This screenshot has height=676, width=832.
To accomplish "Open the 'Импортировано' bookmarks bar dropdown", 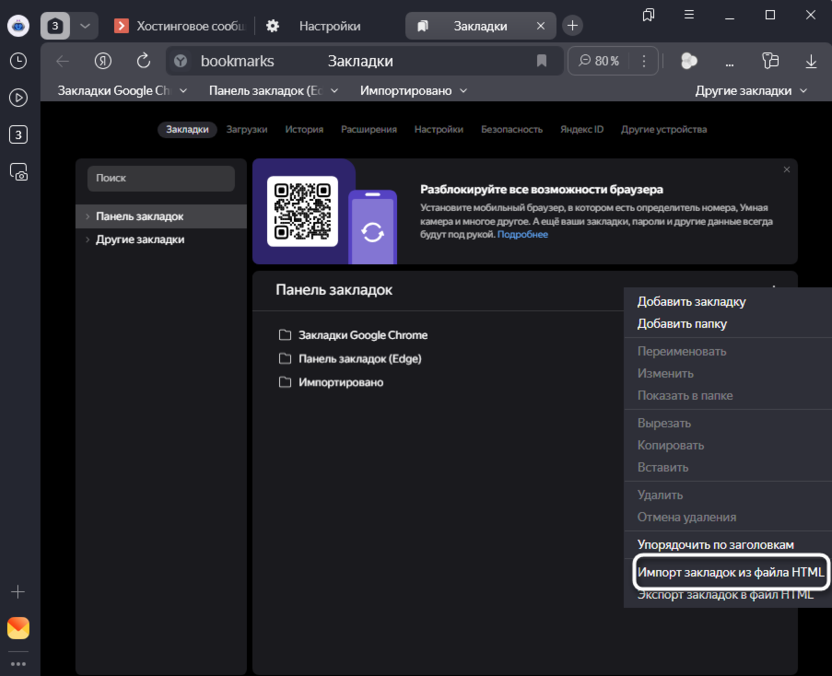I will (x=413, y=91).
